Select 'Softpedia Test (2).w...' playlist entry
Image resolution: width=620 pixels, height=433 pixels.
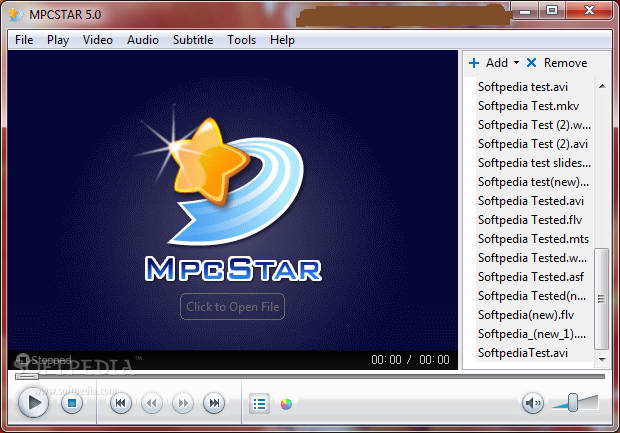coord(534,125)
